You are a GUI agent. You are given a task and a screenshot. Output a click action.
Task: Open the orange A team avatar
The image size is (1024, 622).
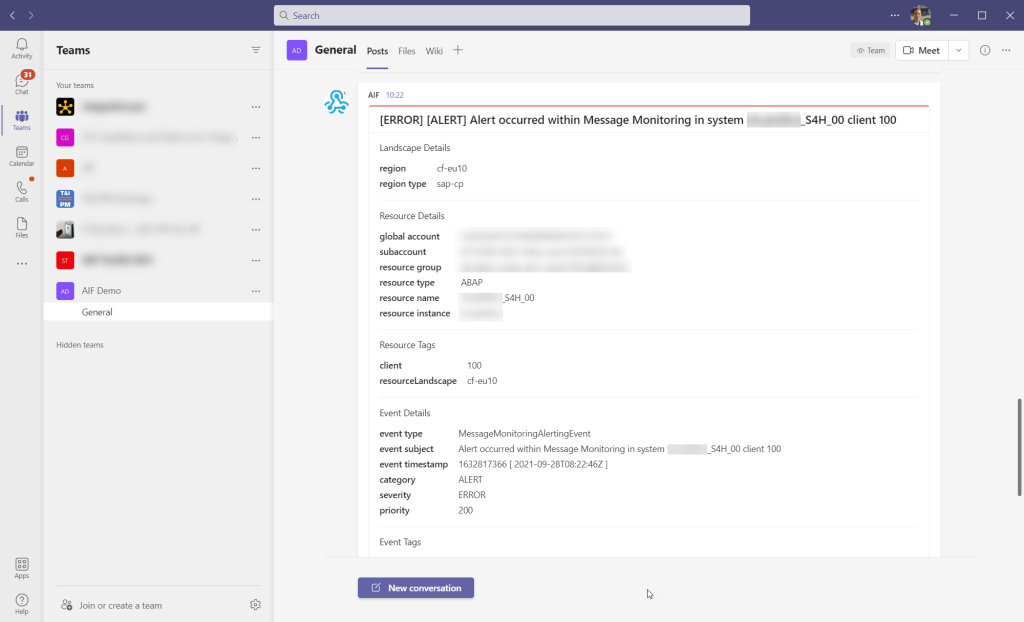tap(65, 168)
